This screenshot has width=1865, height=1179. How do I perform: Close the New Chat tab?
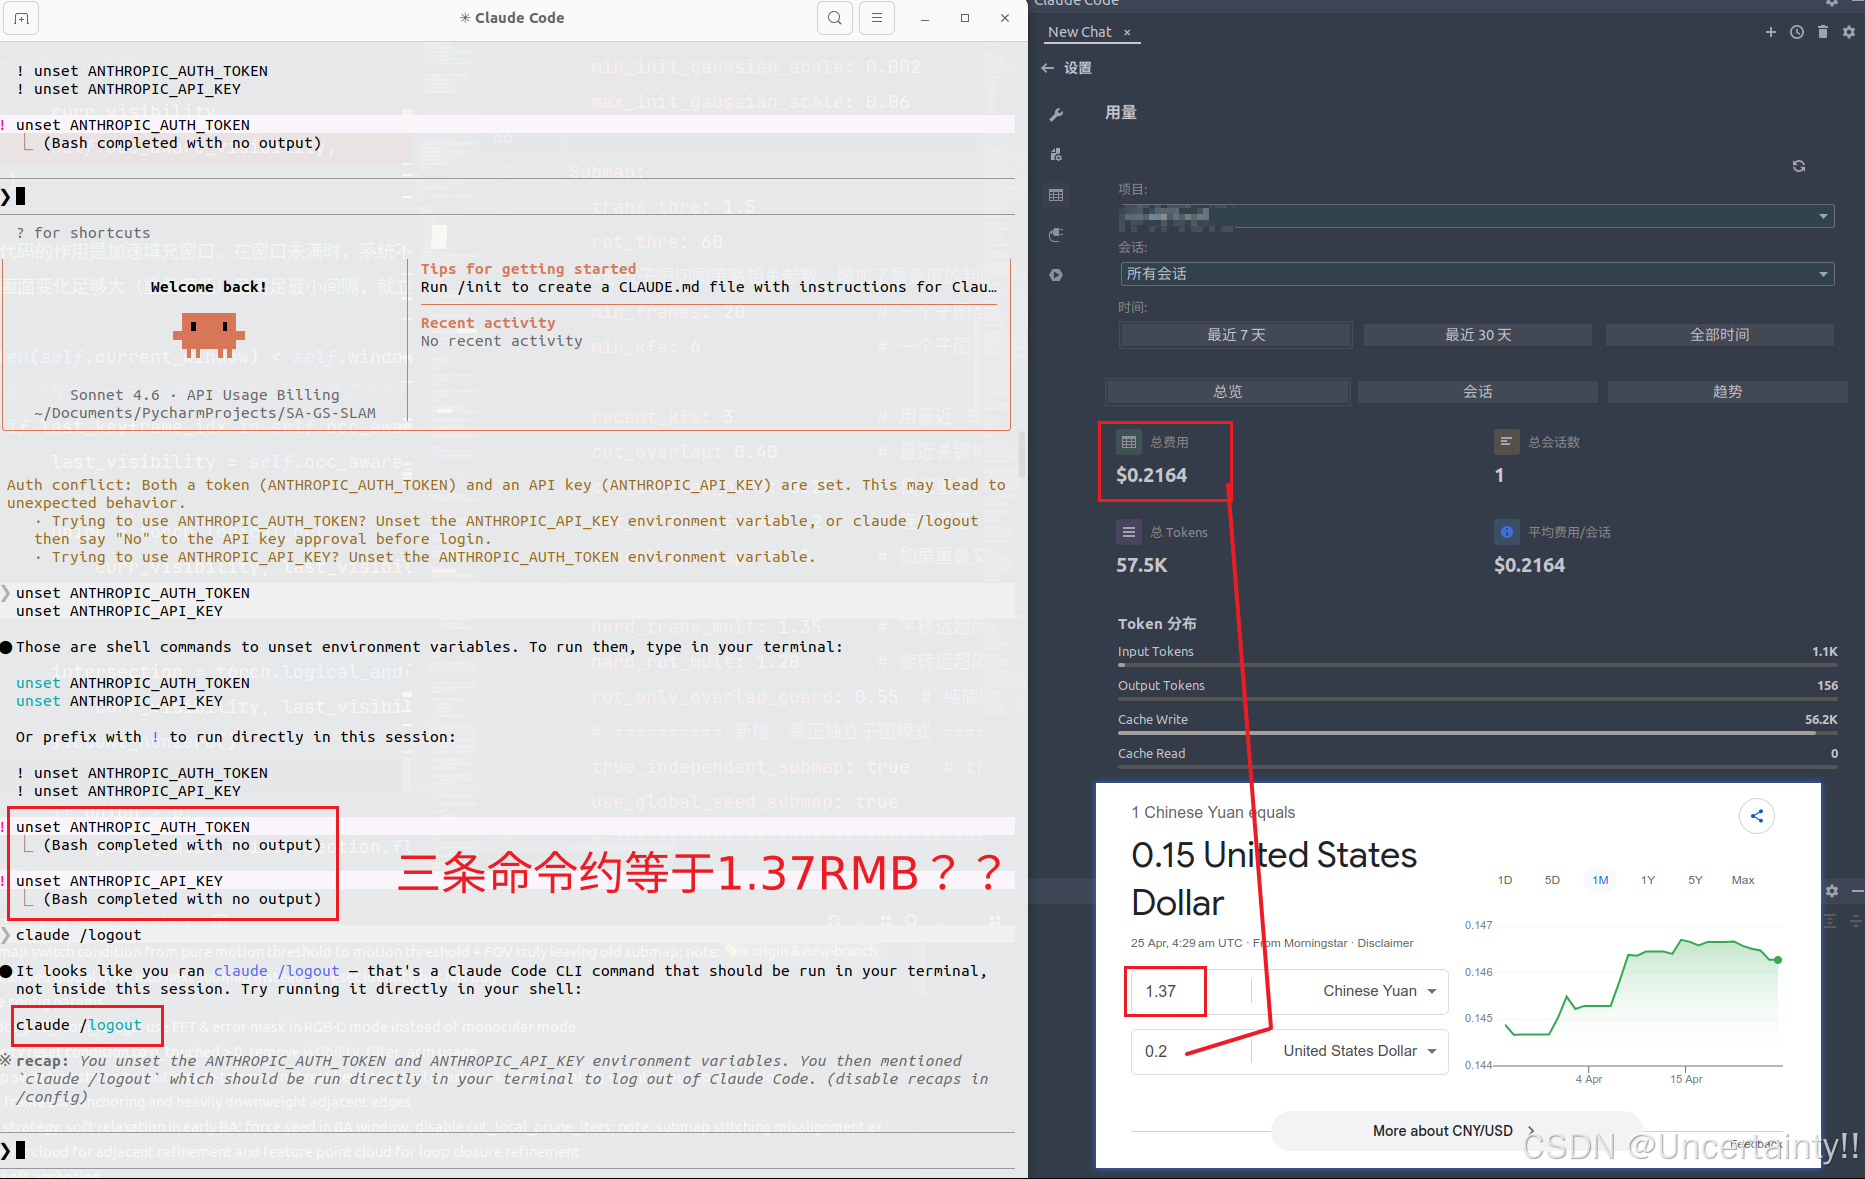pos(1127,33)
